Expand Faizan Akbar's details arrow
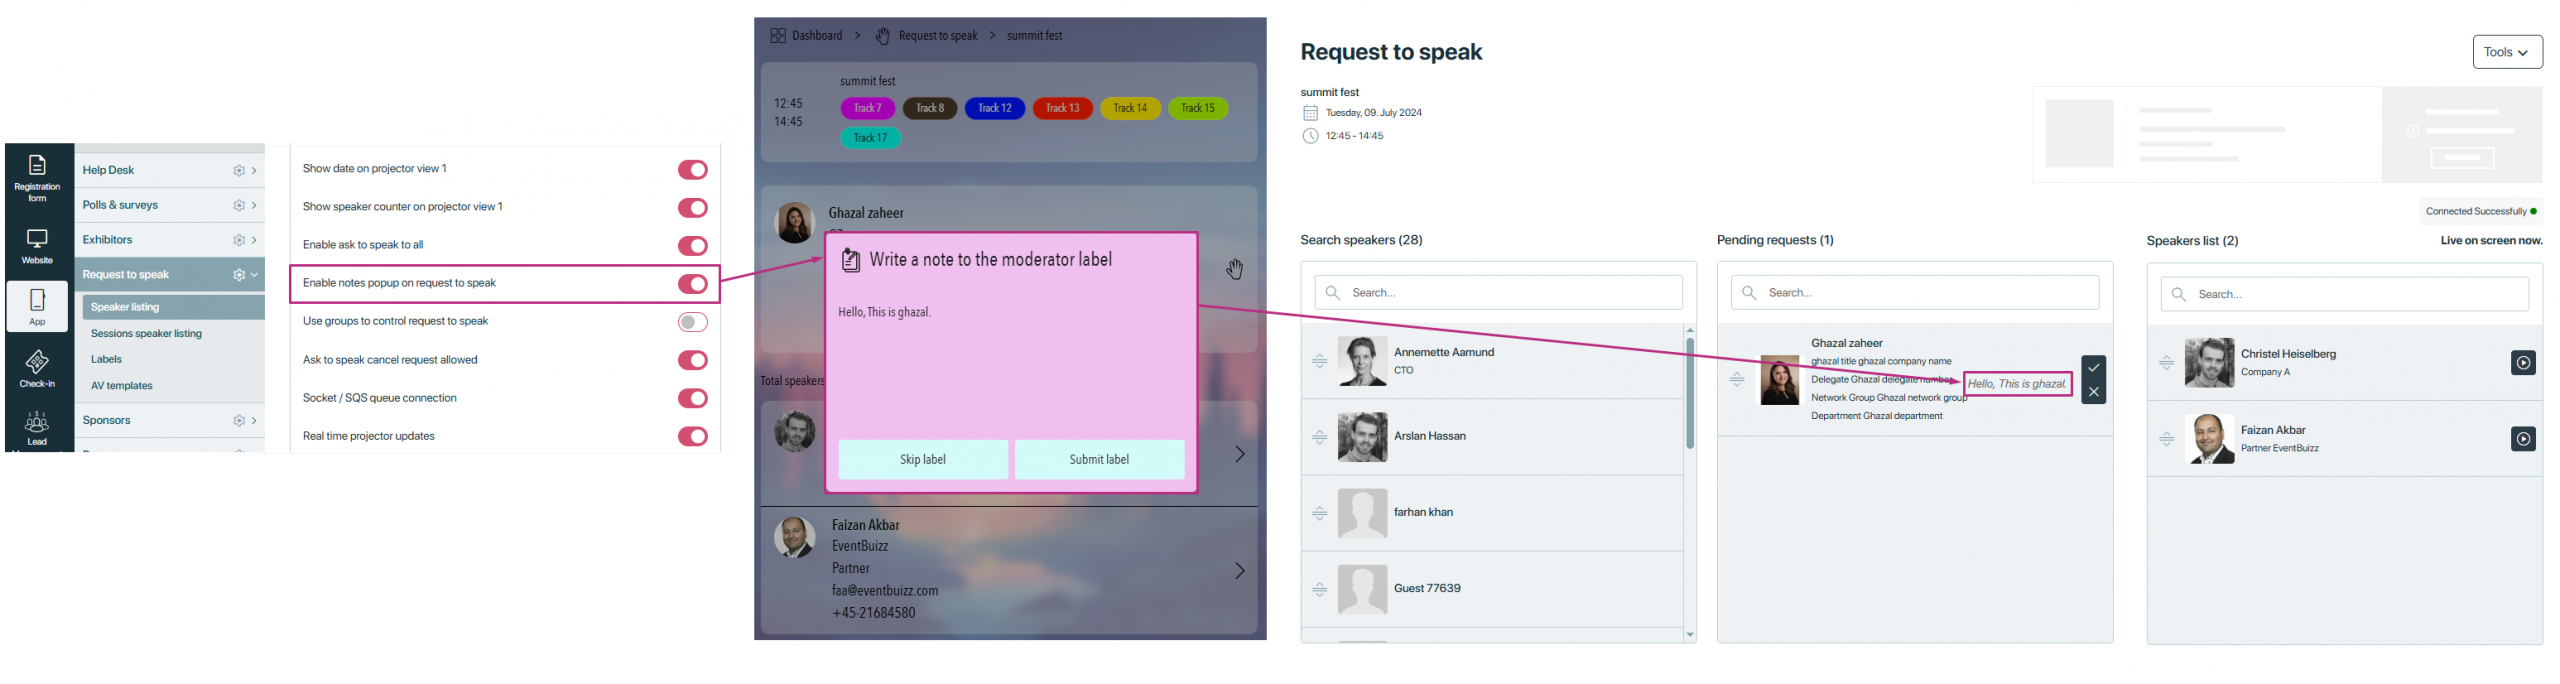Screen dimensions: 2560x684 [1240, 571]
